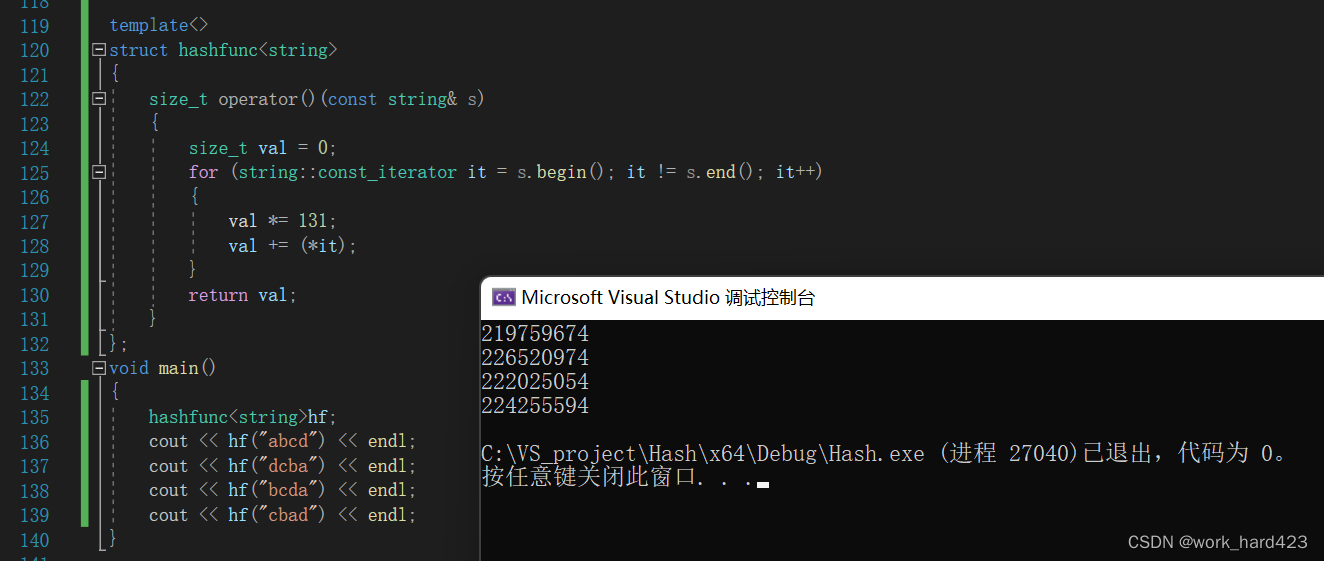This screenshot has width=1324, height=561.
Task: Click the 'val *= 131;' statement
Action: tap(283, 221)
